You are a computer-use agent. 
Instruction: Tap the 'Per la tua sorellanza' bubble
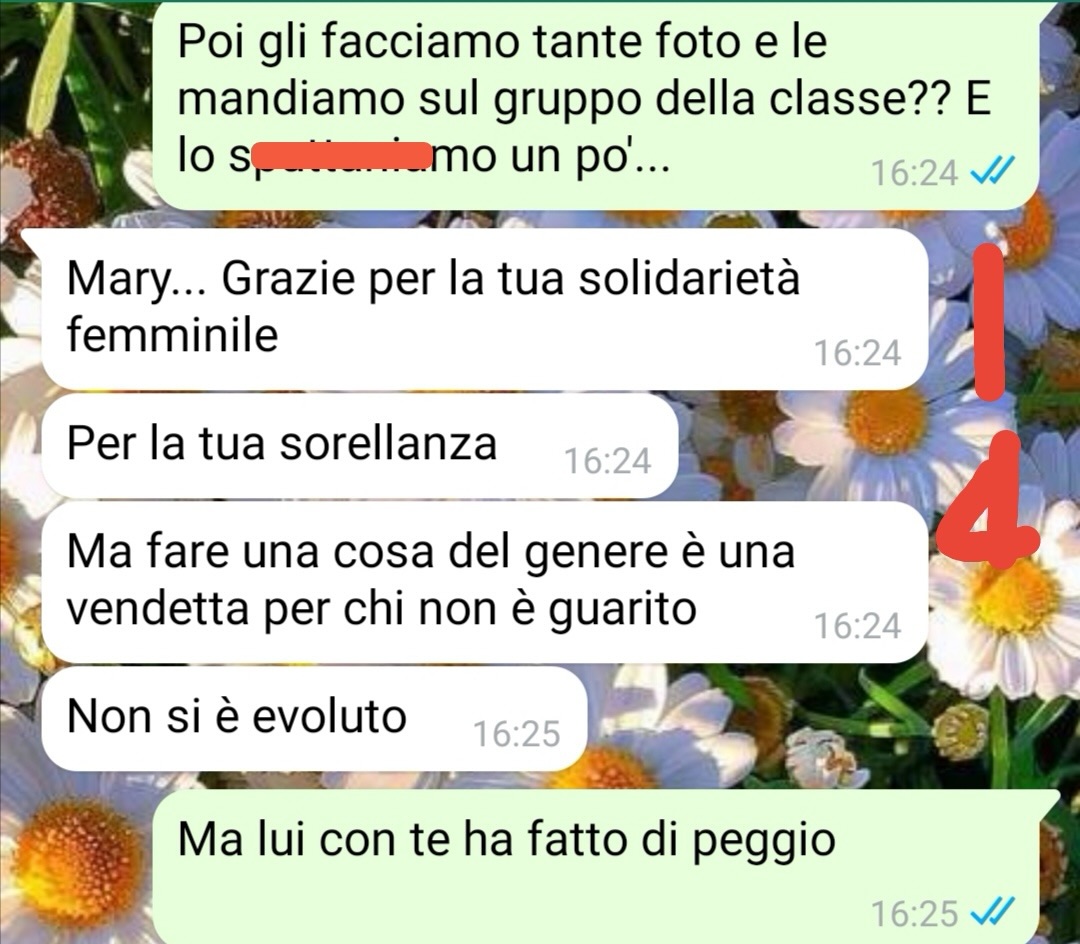click(360, 445)
